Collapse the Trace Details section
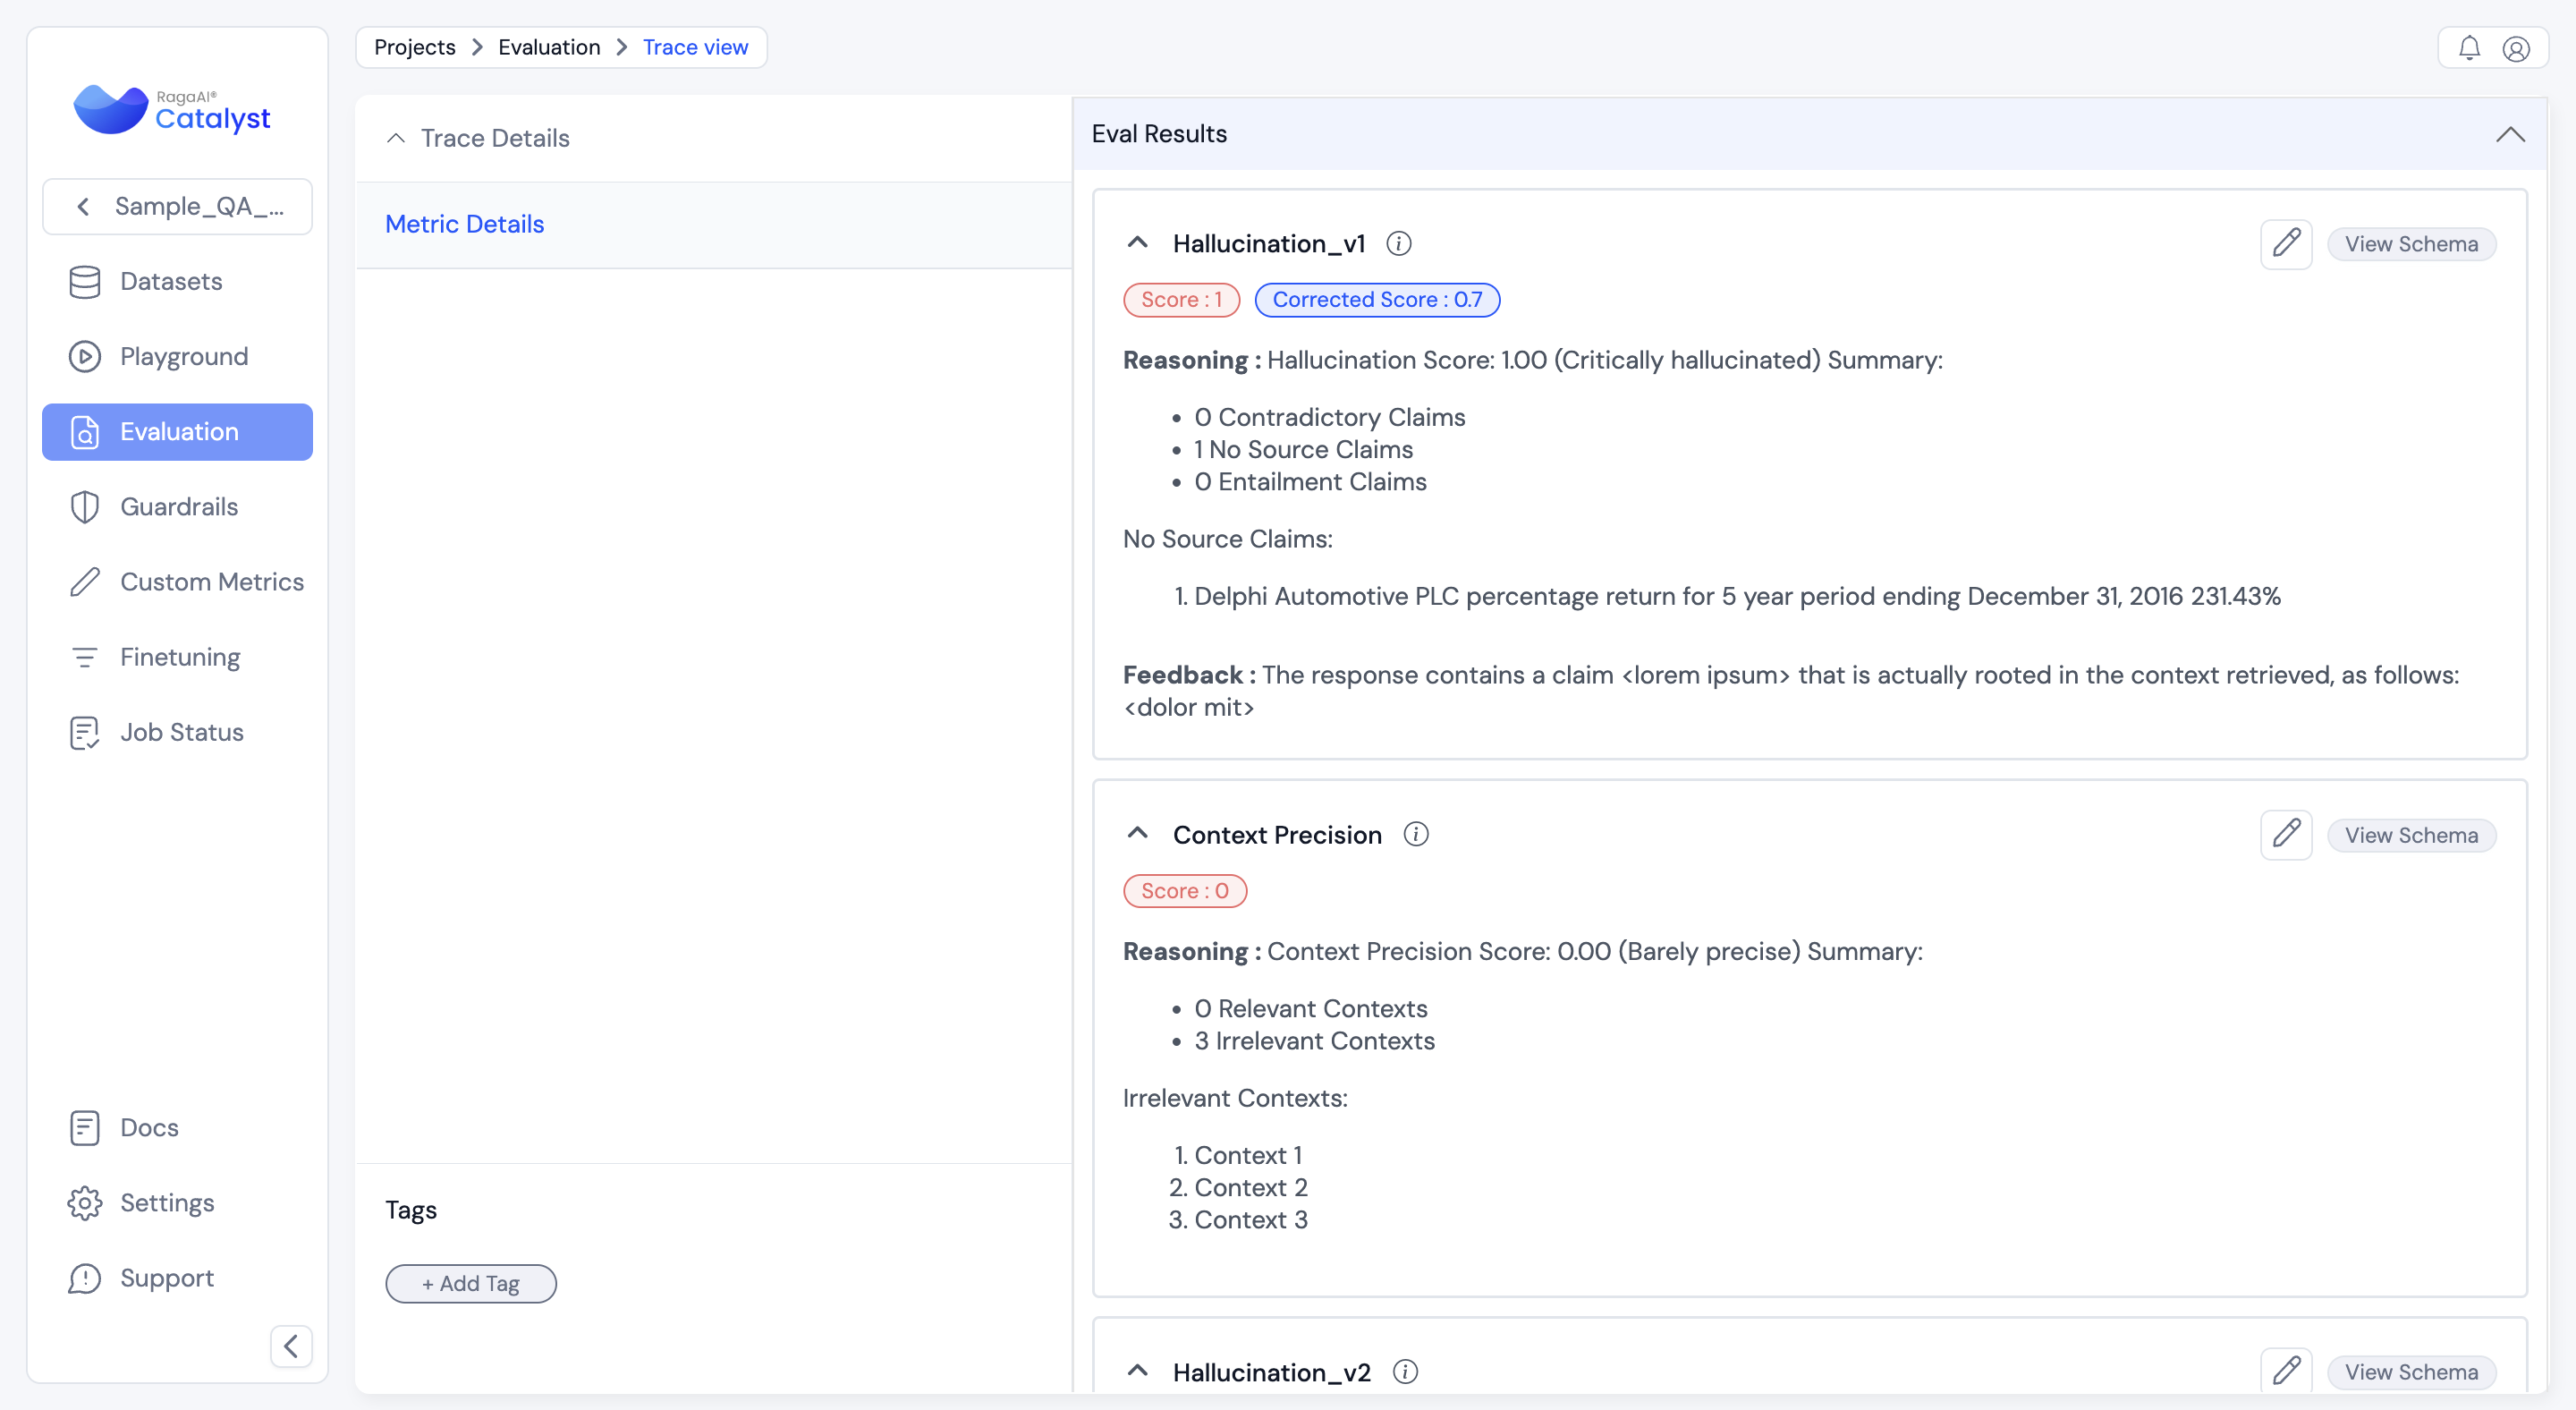 [x=396, y=138]
